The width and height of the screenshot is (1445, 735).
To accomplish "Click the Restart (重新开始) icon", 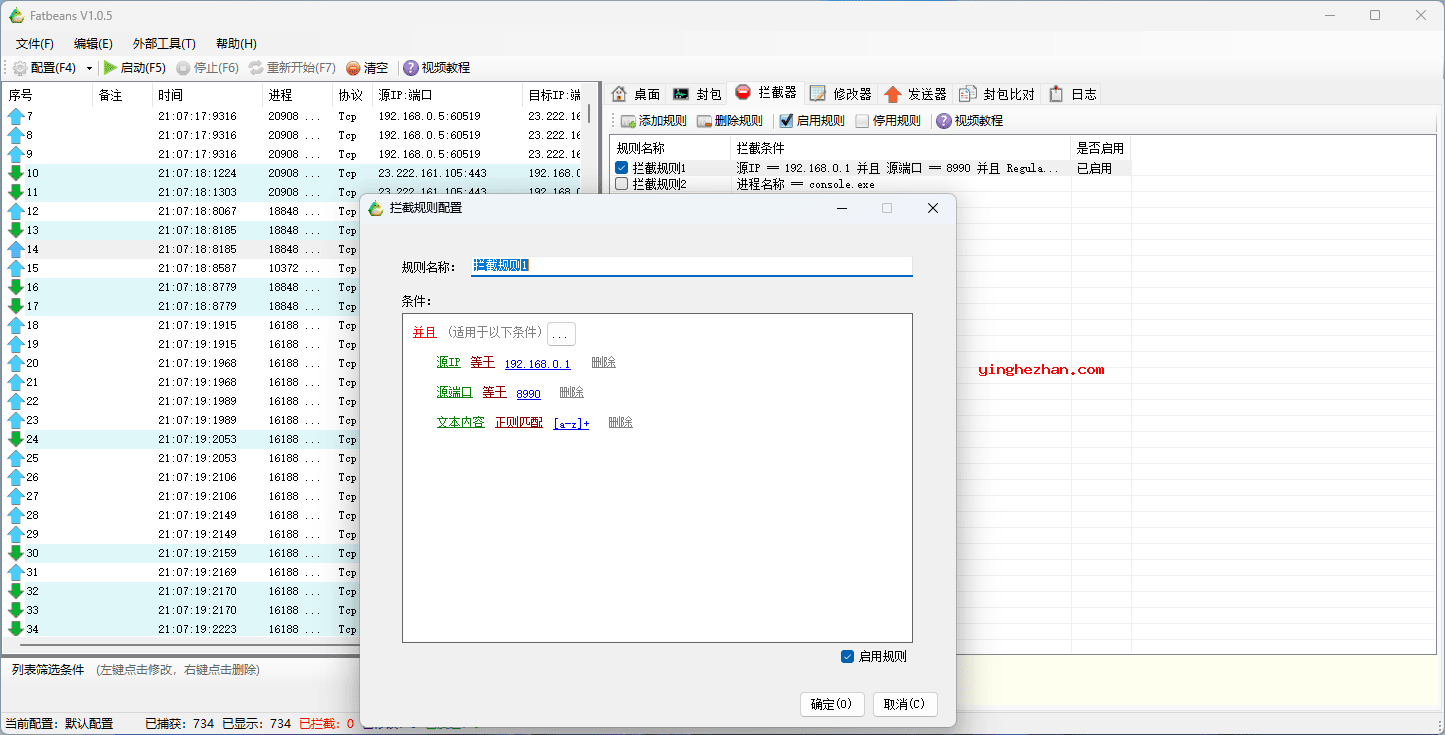I will 256,68.
